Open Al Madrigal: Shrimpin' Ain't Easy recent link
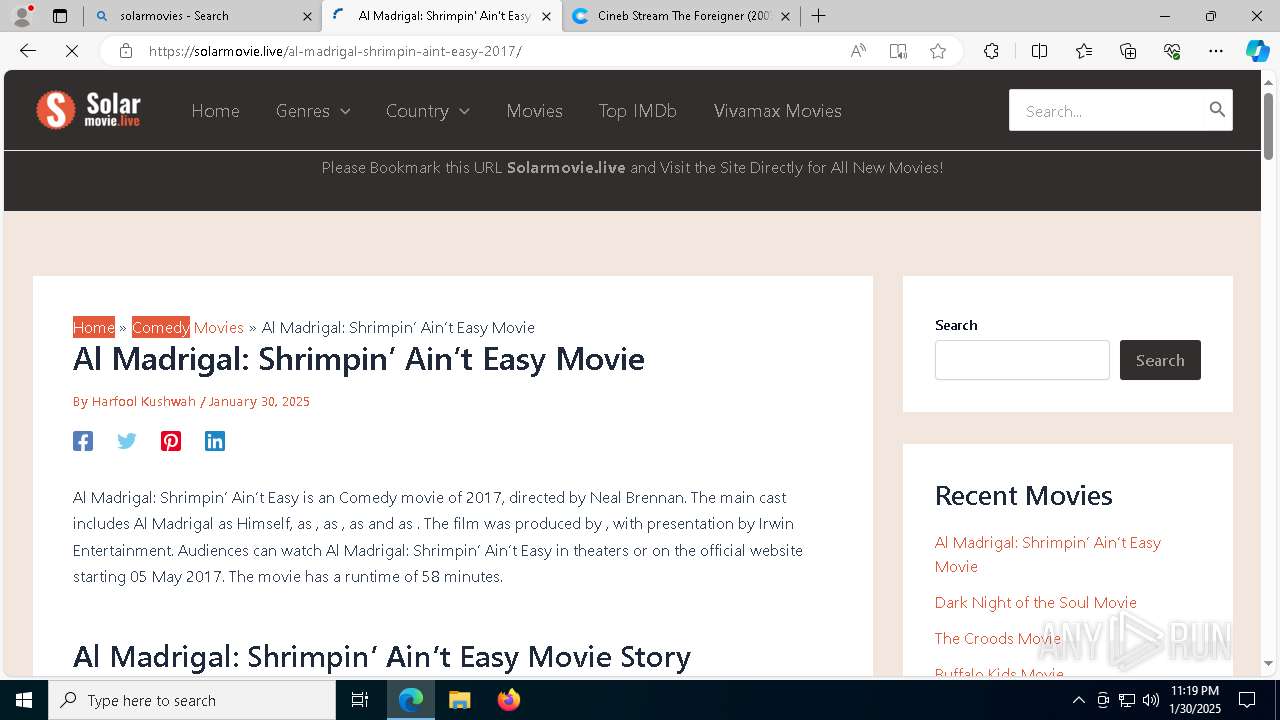1280x720 pixels. [x=1047, y=554]
